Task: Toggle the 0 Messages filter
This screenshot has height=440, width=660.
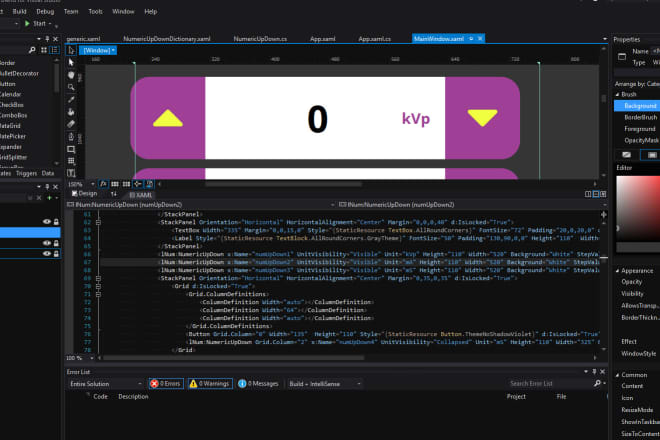Action: pyautogui.click(x=258, y=384)
